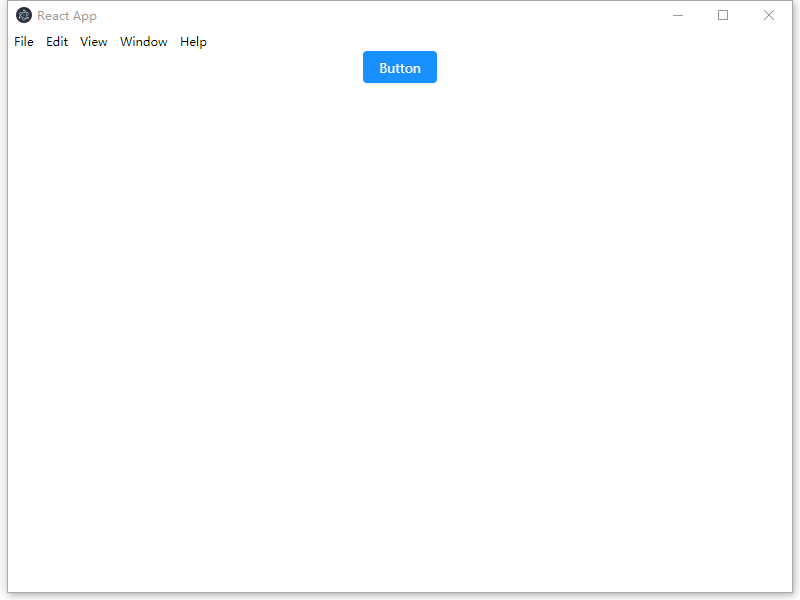800x600 pixels.
Task: Open the View menu
Action: pyautogui.click(x=93, y=42)
